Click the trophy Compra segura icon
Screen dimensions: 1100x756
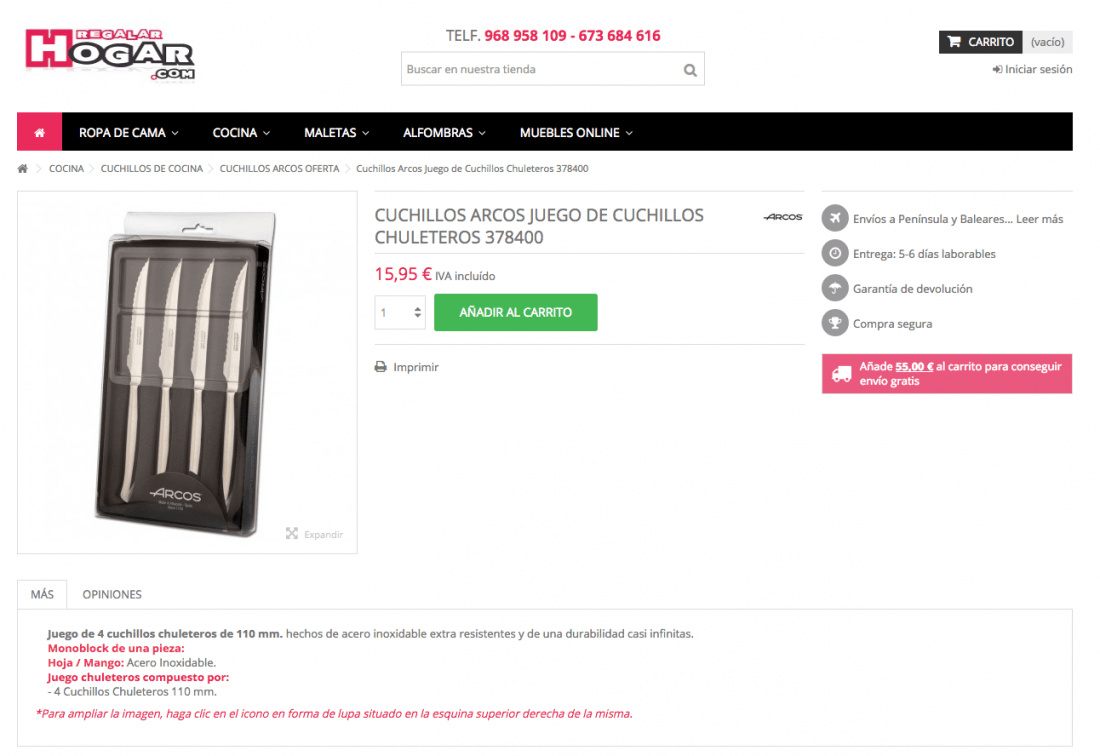click(x=835, y=323)
